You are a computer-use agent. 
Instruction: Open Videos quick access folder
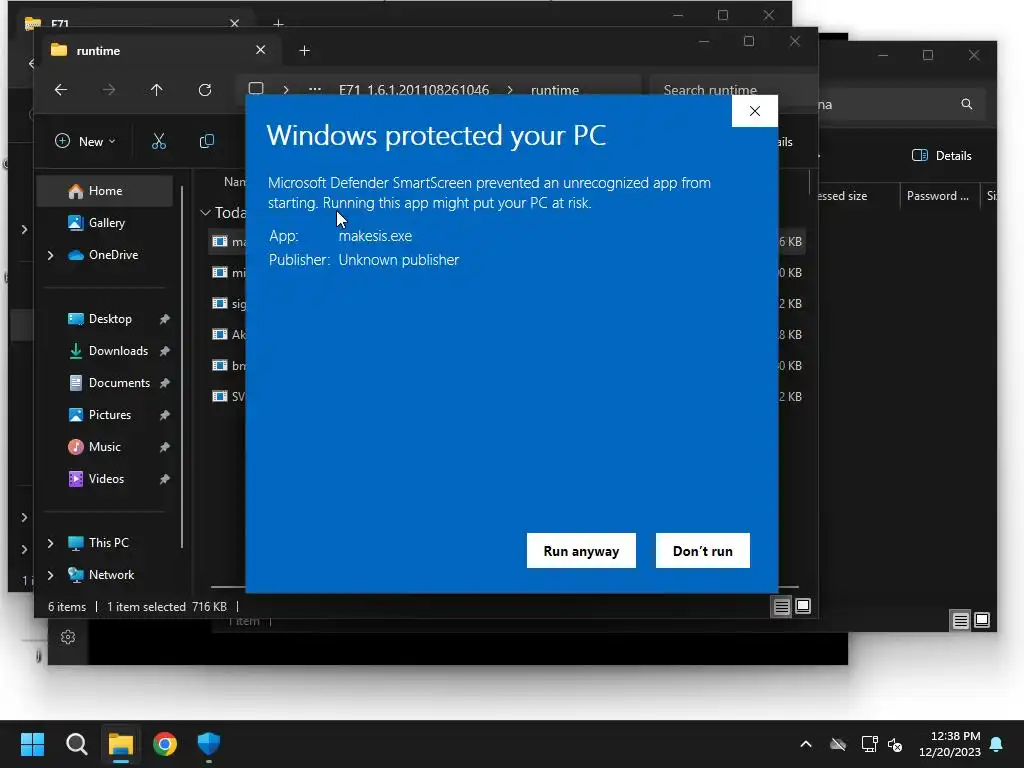106,479
